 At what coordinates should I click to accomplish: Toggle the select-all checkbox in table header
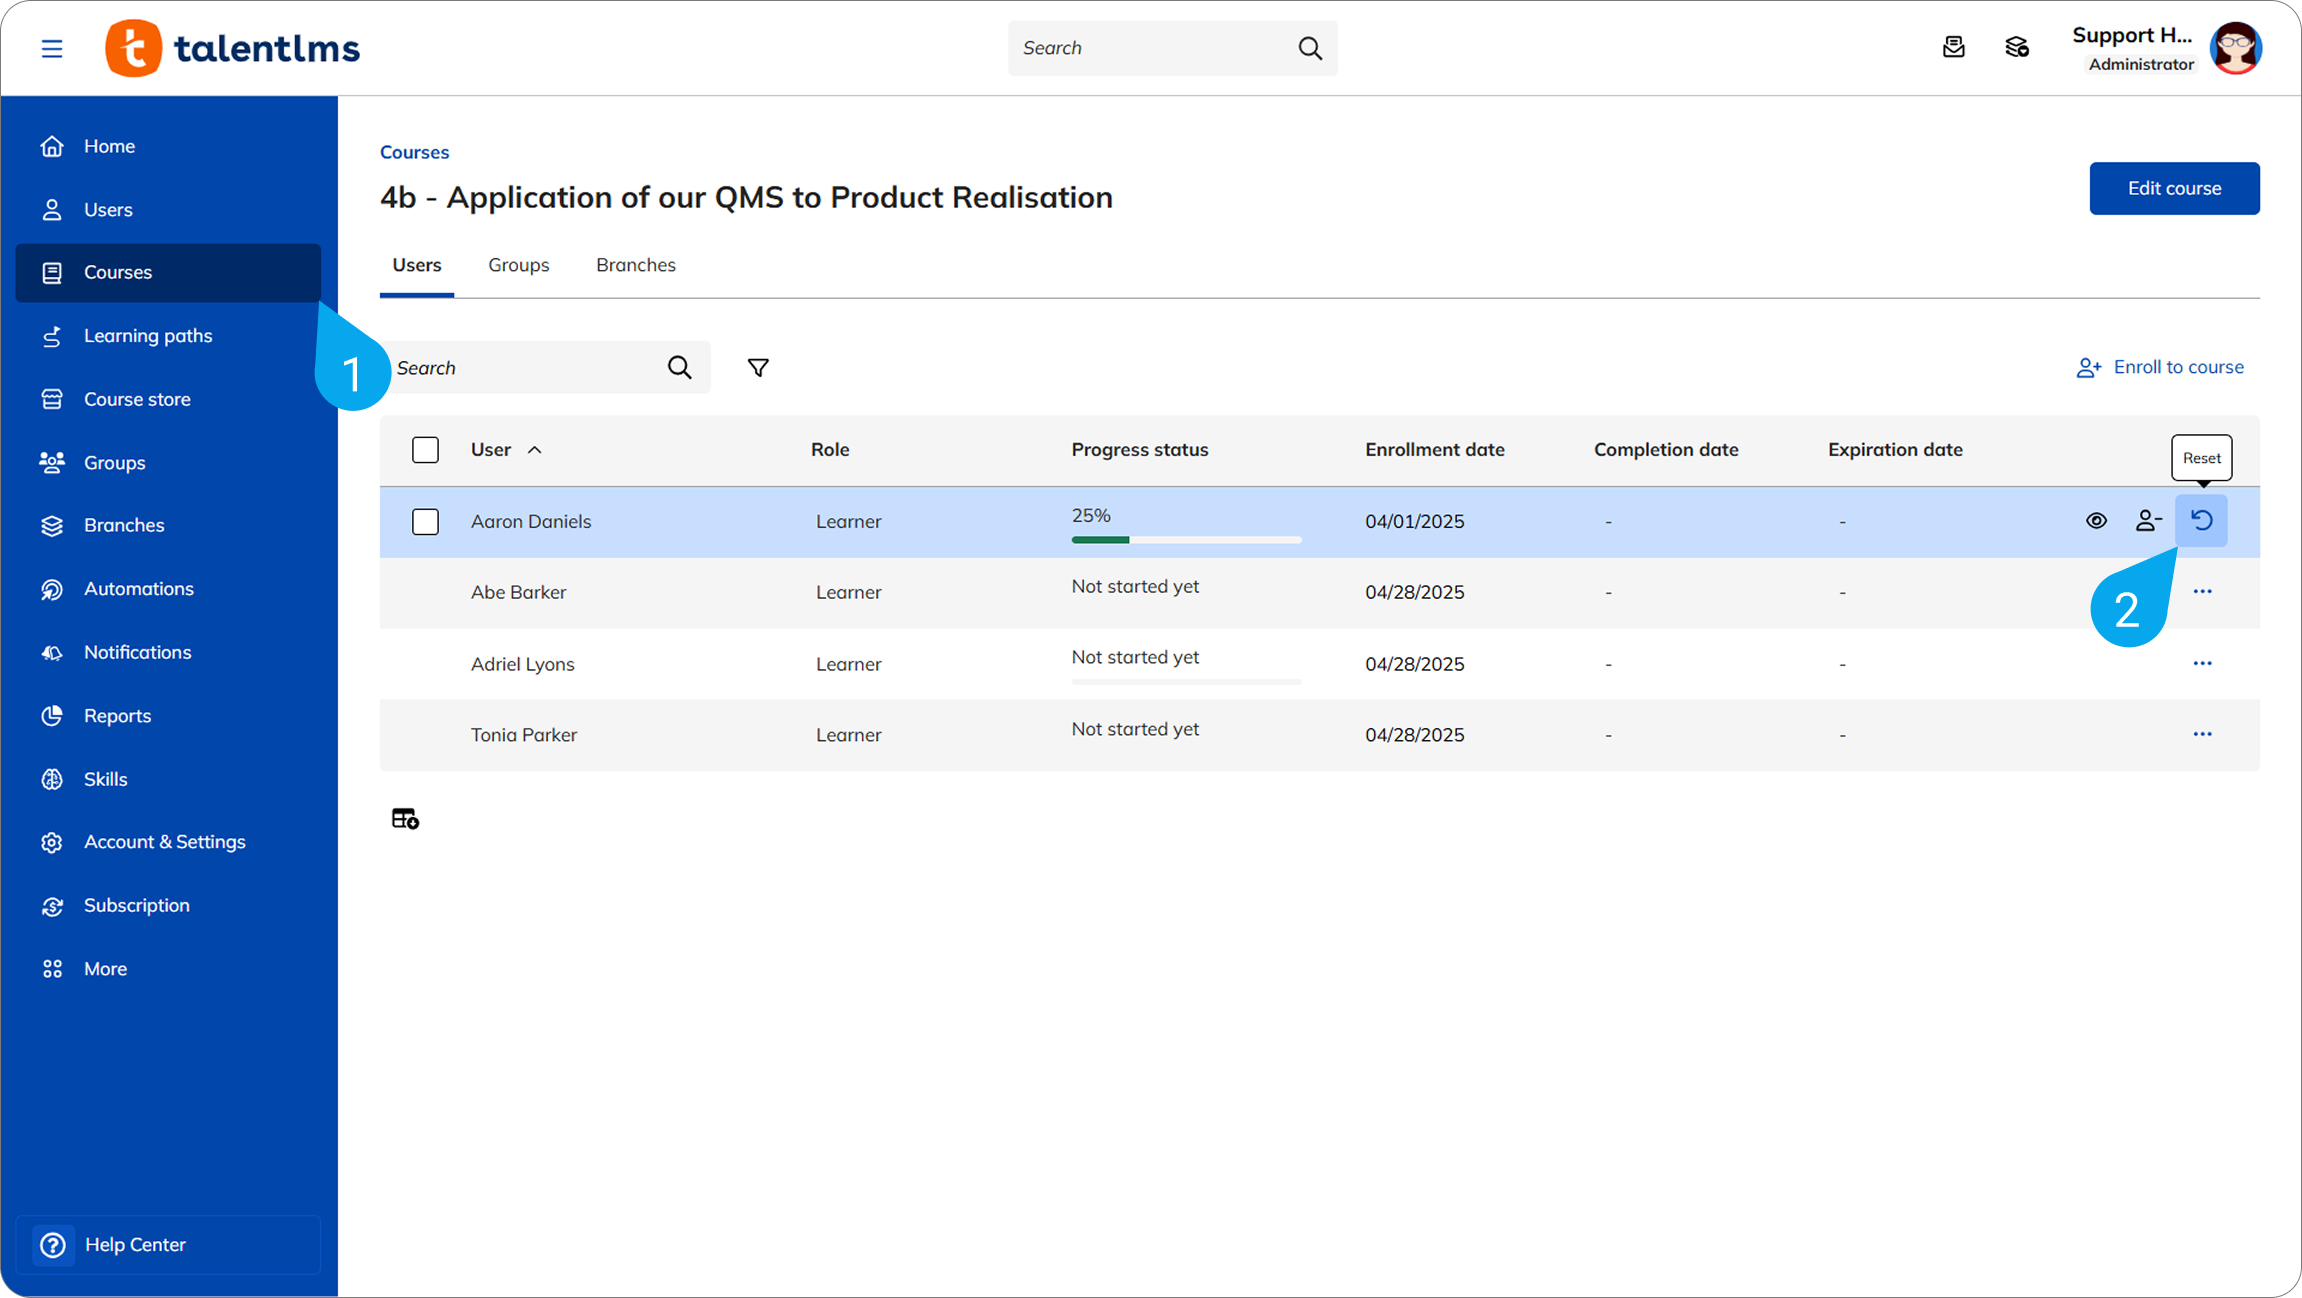425,449
